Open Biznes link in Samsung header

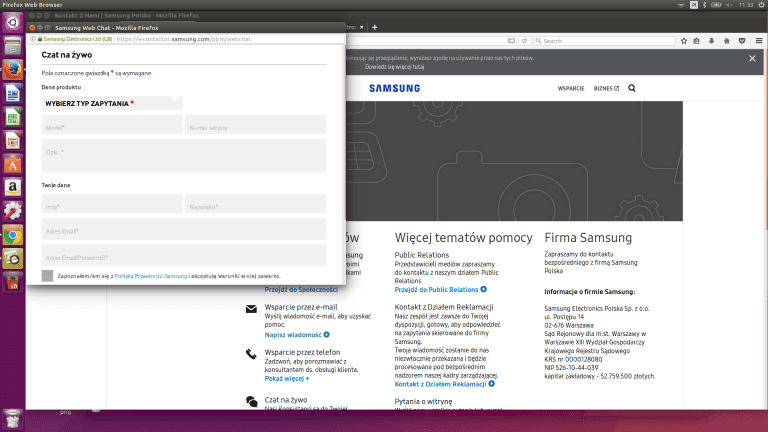click(606, 89)
